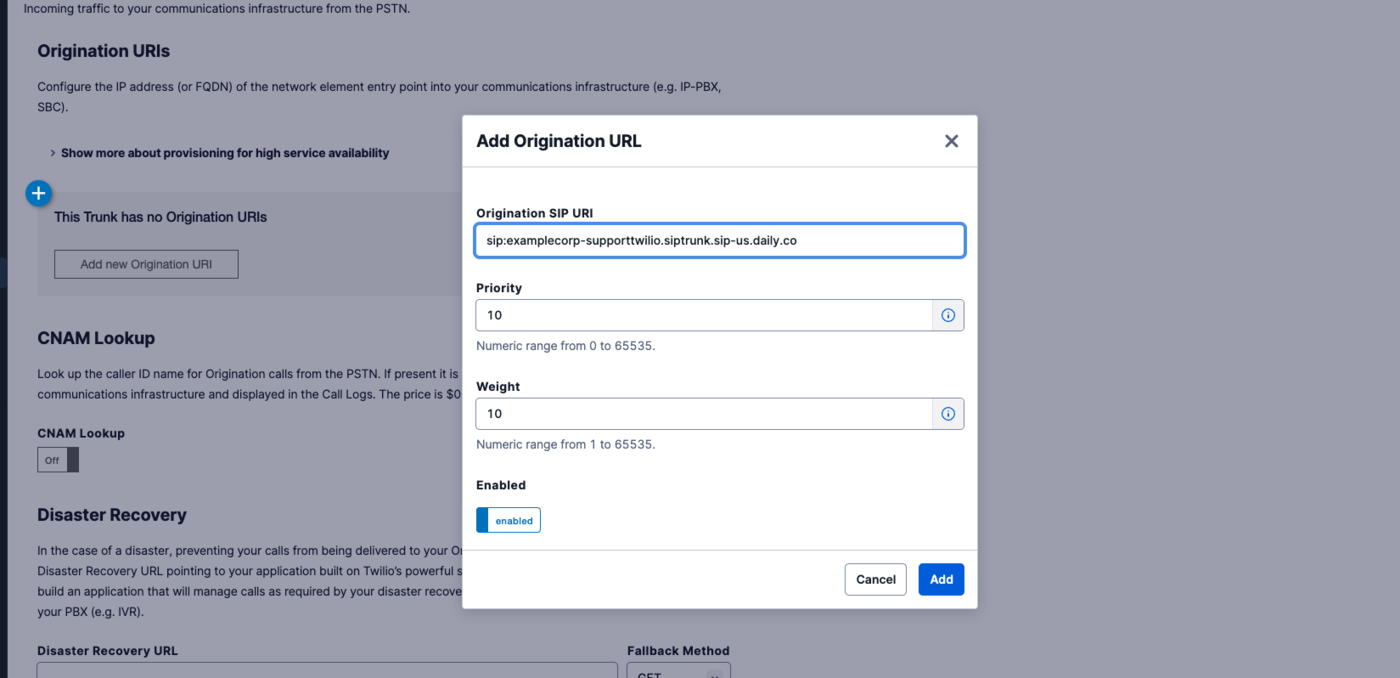Click the Priority input field
This screenshot has width=1400, height=678.
point(704,315)
